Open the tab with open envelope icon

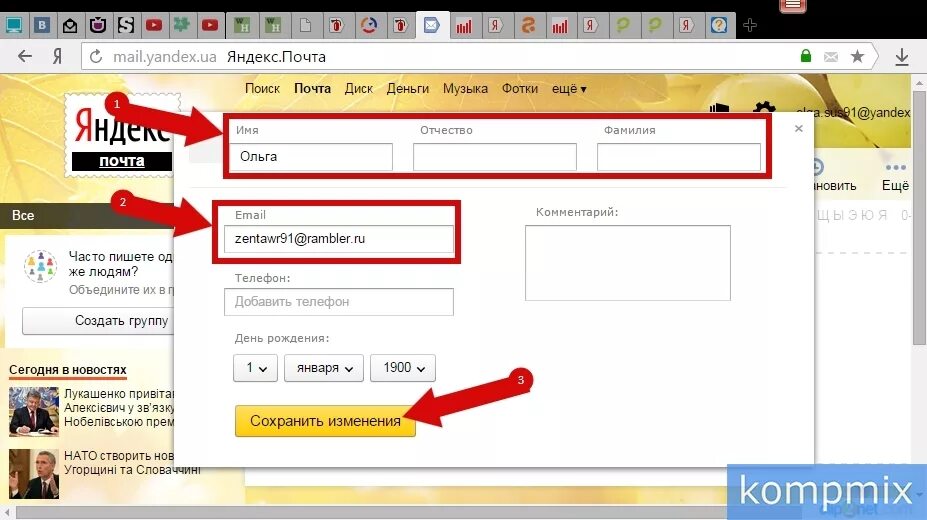point(70,25)
